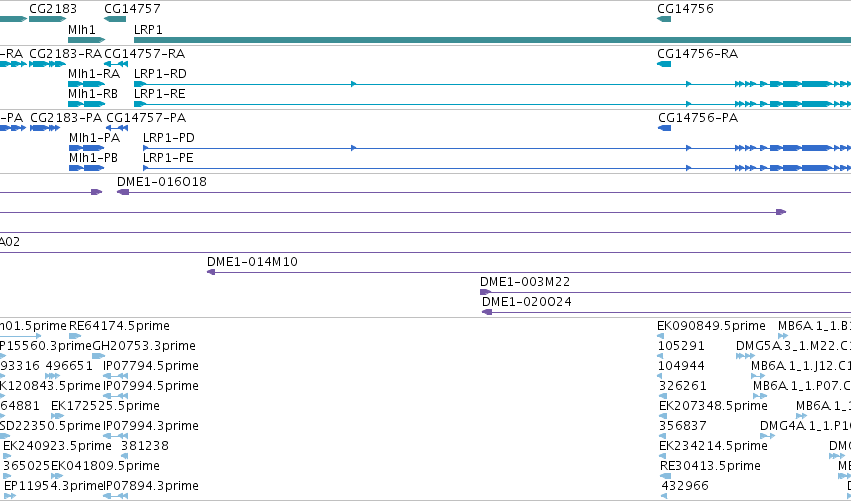Screen dimensions: 851x501
Task: Click the IP07894.3prime EST arrows
Action: point(116,496)
